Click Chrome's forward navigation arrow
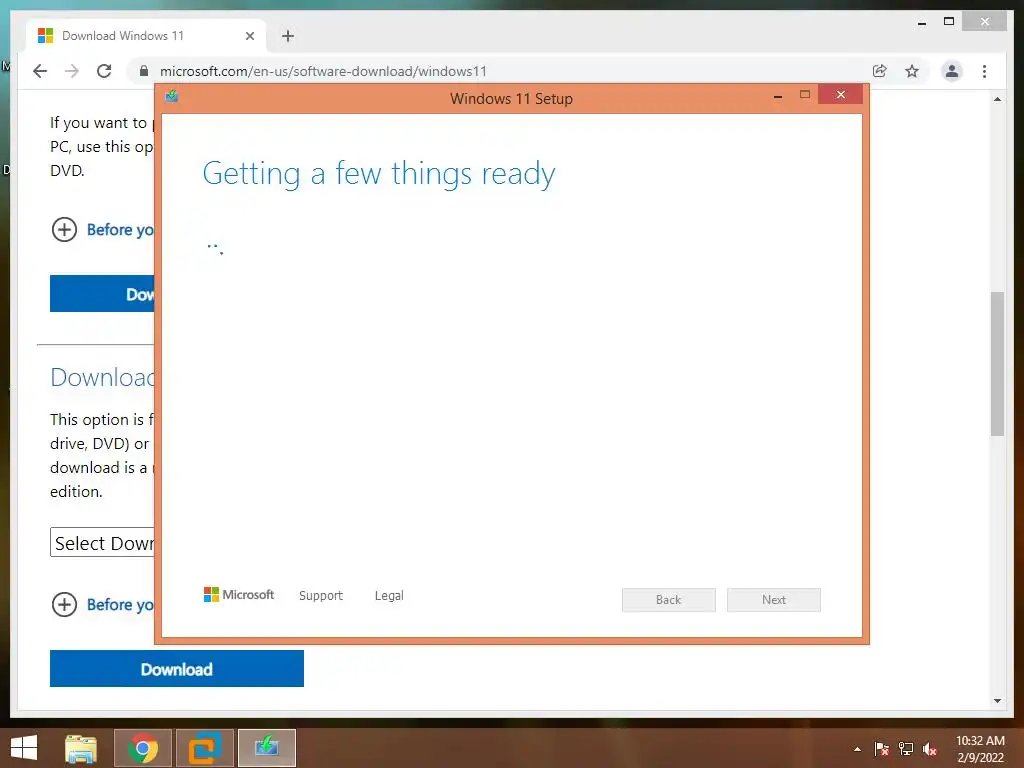Viewport: 1024px width, 768px height. tap(72, 71)
